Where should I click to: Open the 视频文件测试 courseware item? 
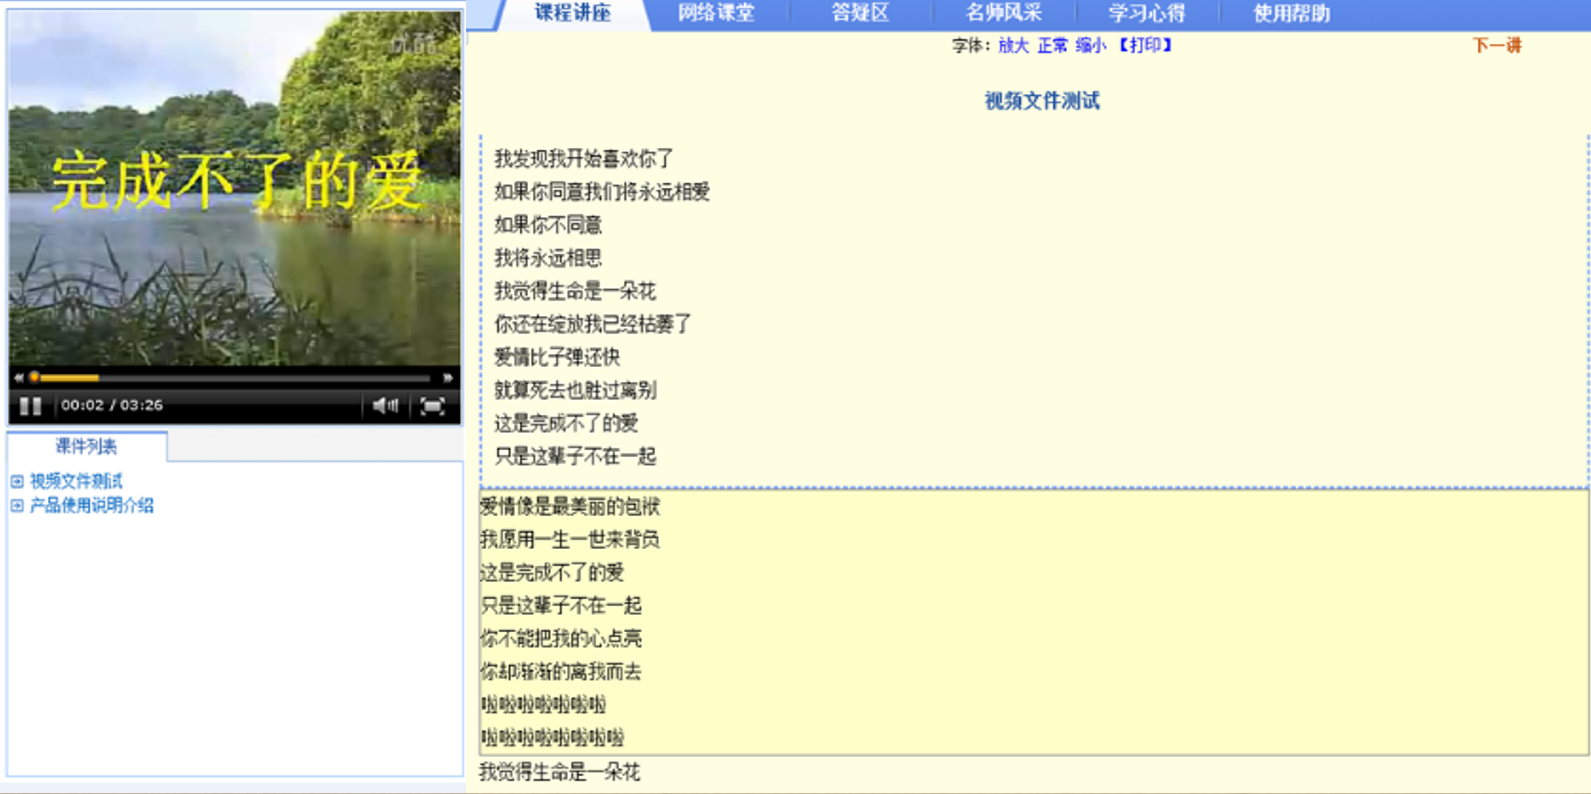pos(76,482)
